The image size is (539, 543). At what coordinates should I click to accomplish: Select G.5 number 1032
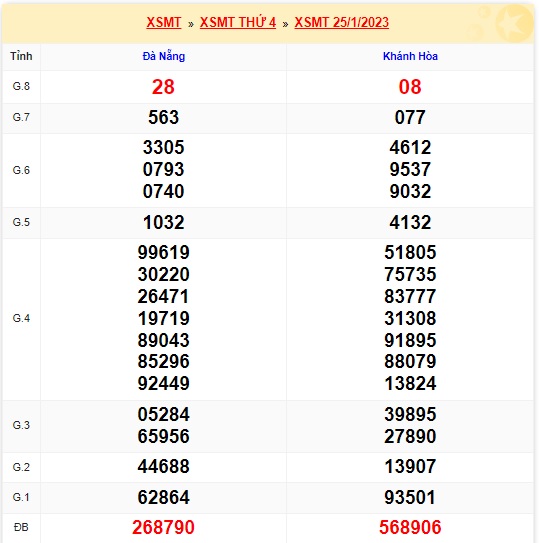tap(164, 222)
